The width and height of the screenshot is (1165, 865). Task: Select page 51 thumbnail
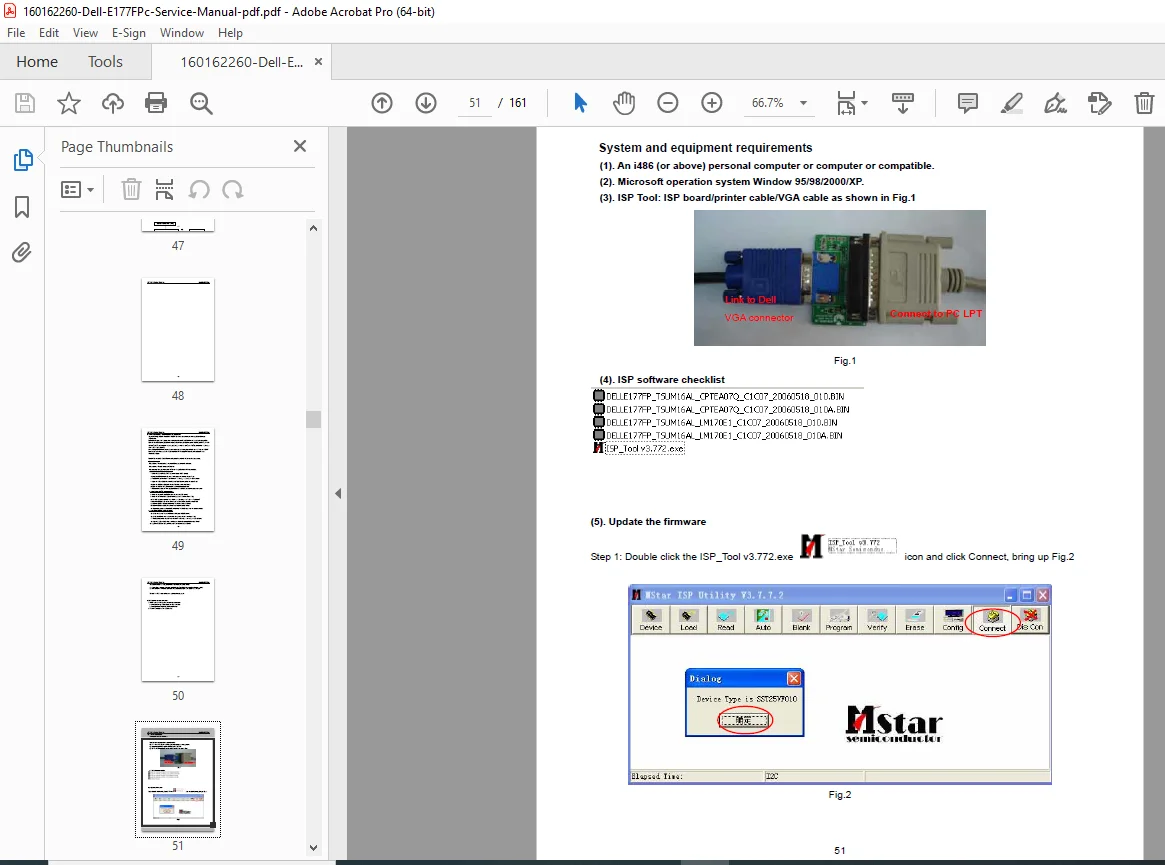click(178, 779)
